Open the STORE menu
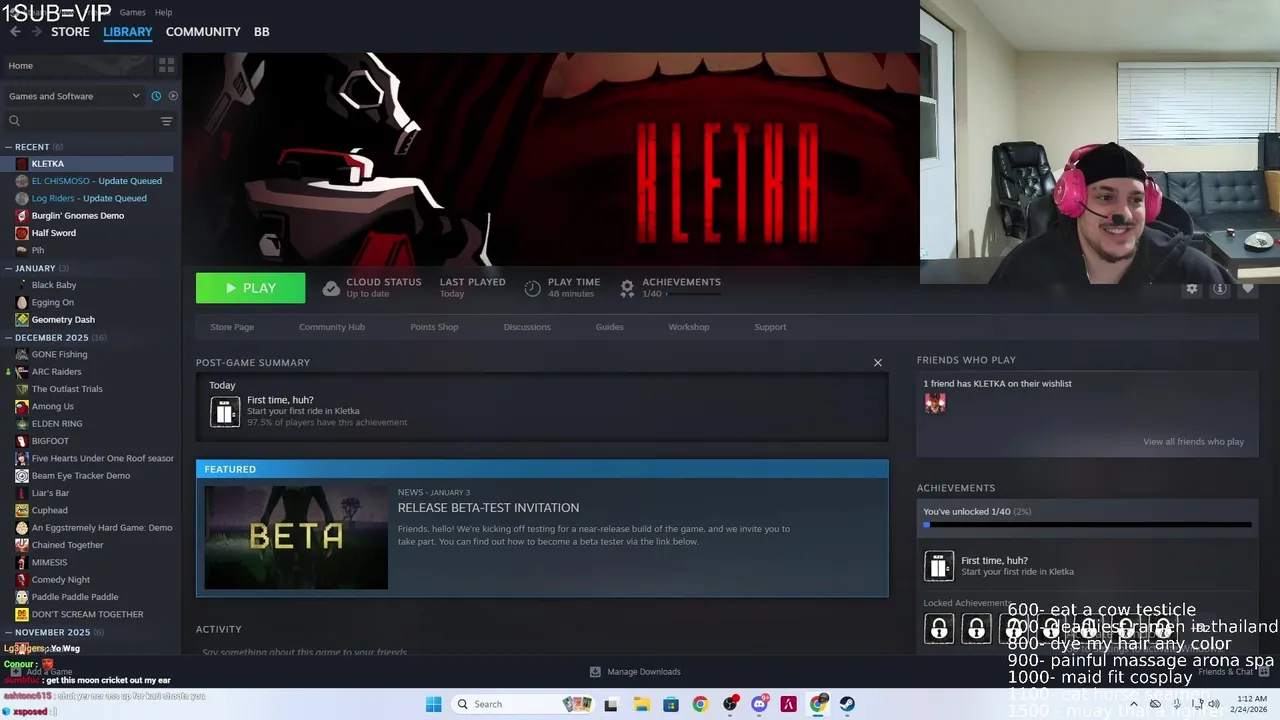 [x=70, y=32]
